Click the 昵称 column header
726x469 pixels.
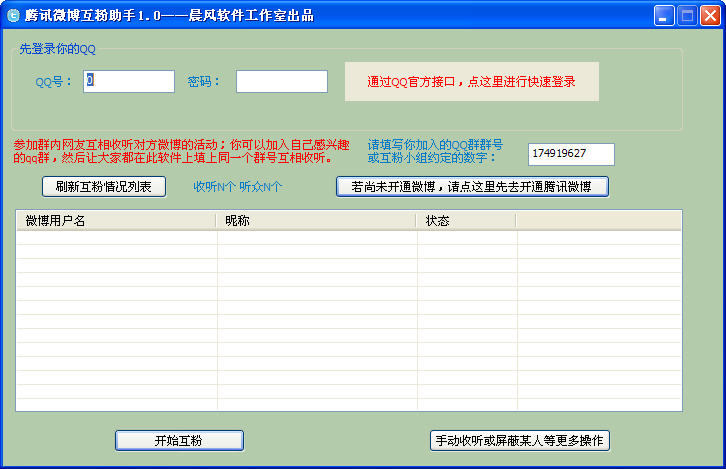pyautogui.click(x=316, y=220)
